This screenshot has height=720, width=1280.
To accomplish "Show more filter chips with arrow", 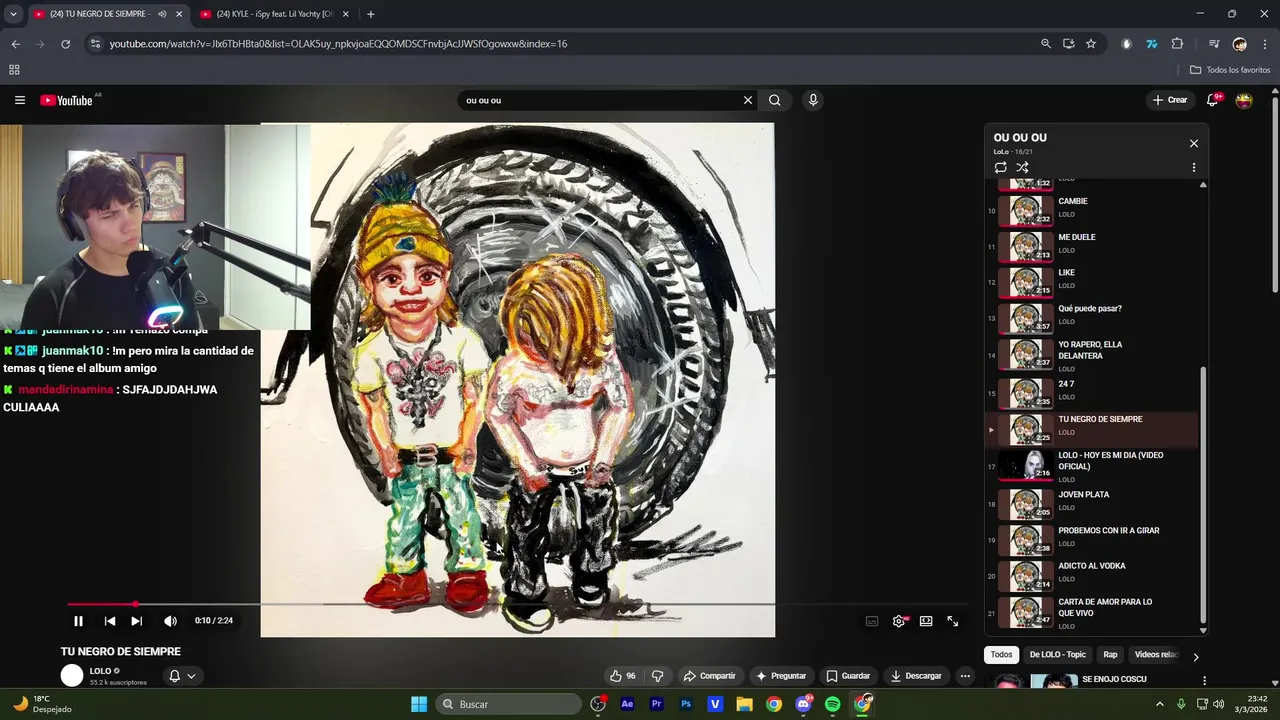I will [x=1195, y=657].
